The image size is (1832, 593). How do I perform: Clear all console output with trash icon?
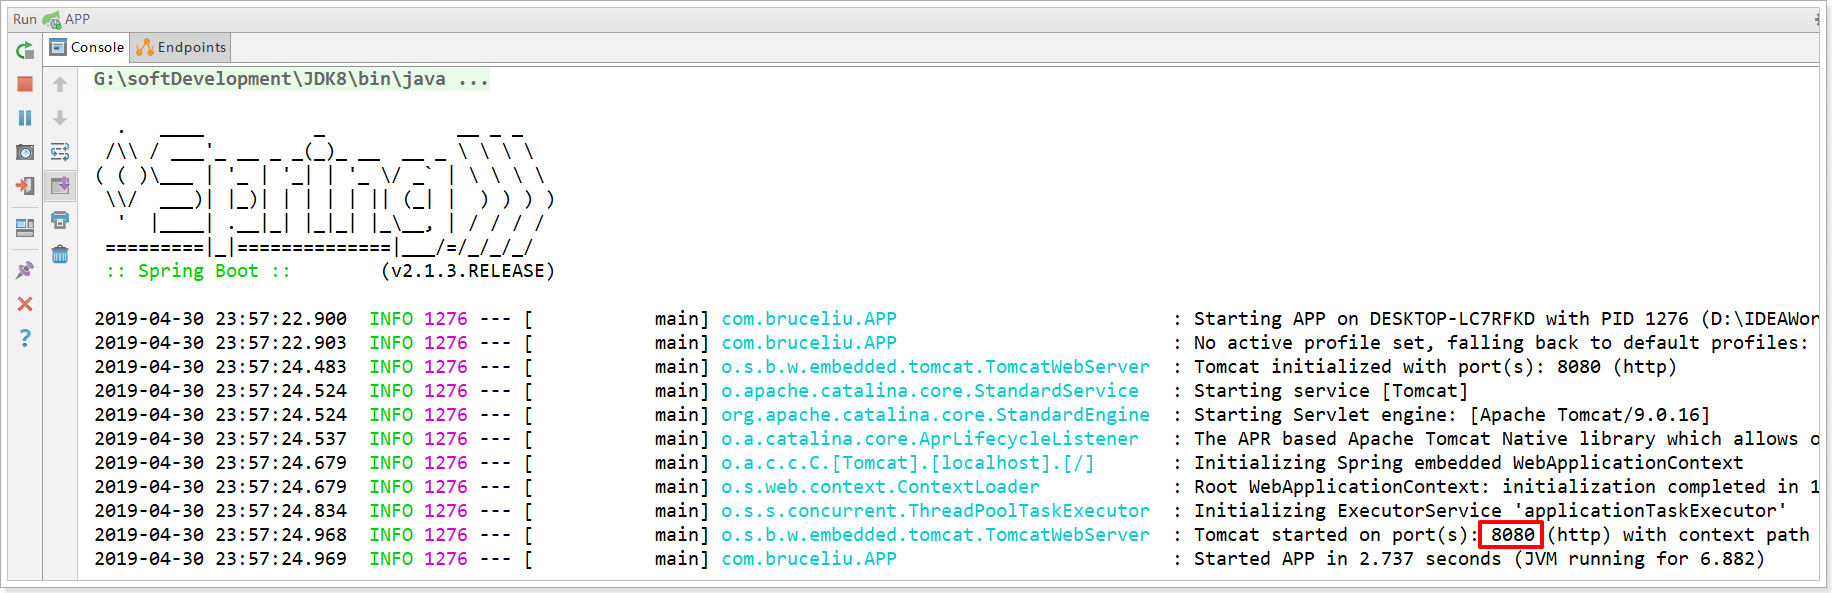pos(60,254)
